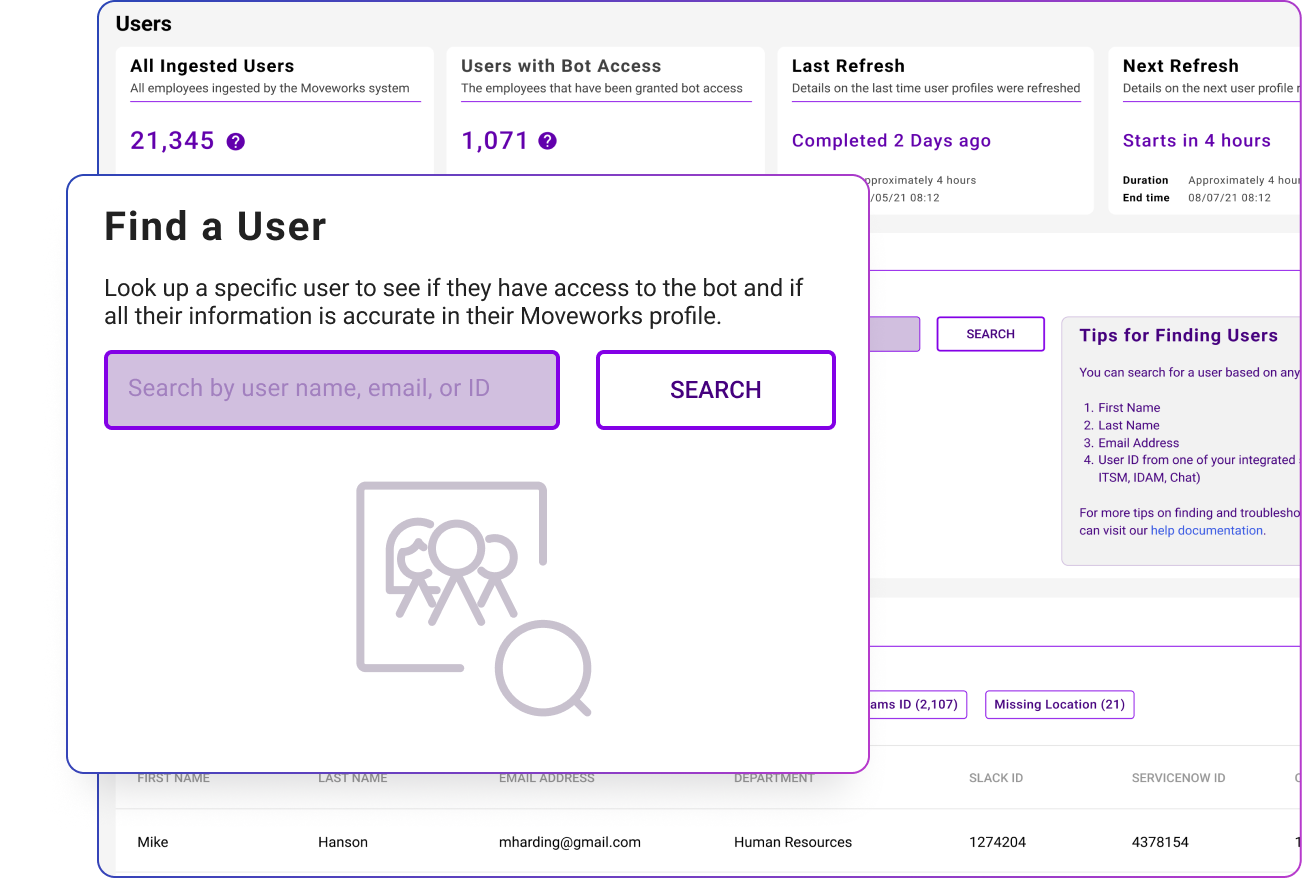The image size is (1302, 878).
Task: Focus the large user name search field
Action: pyautogui.click(x=331, y=390)
